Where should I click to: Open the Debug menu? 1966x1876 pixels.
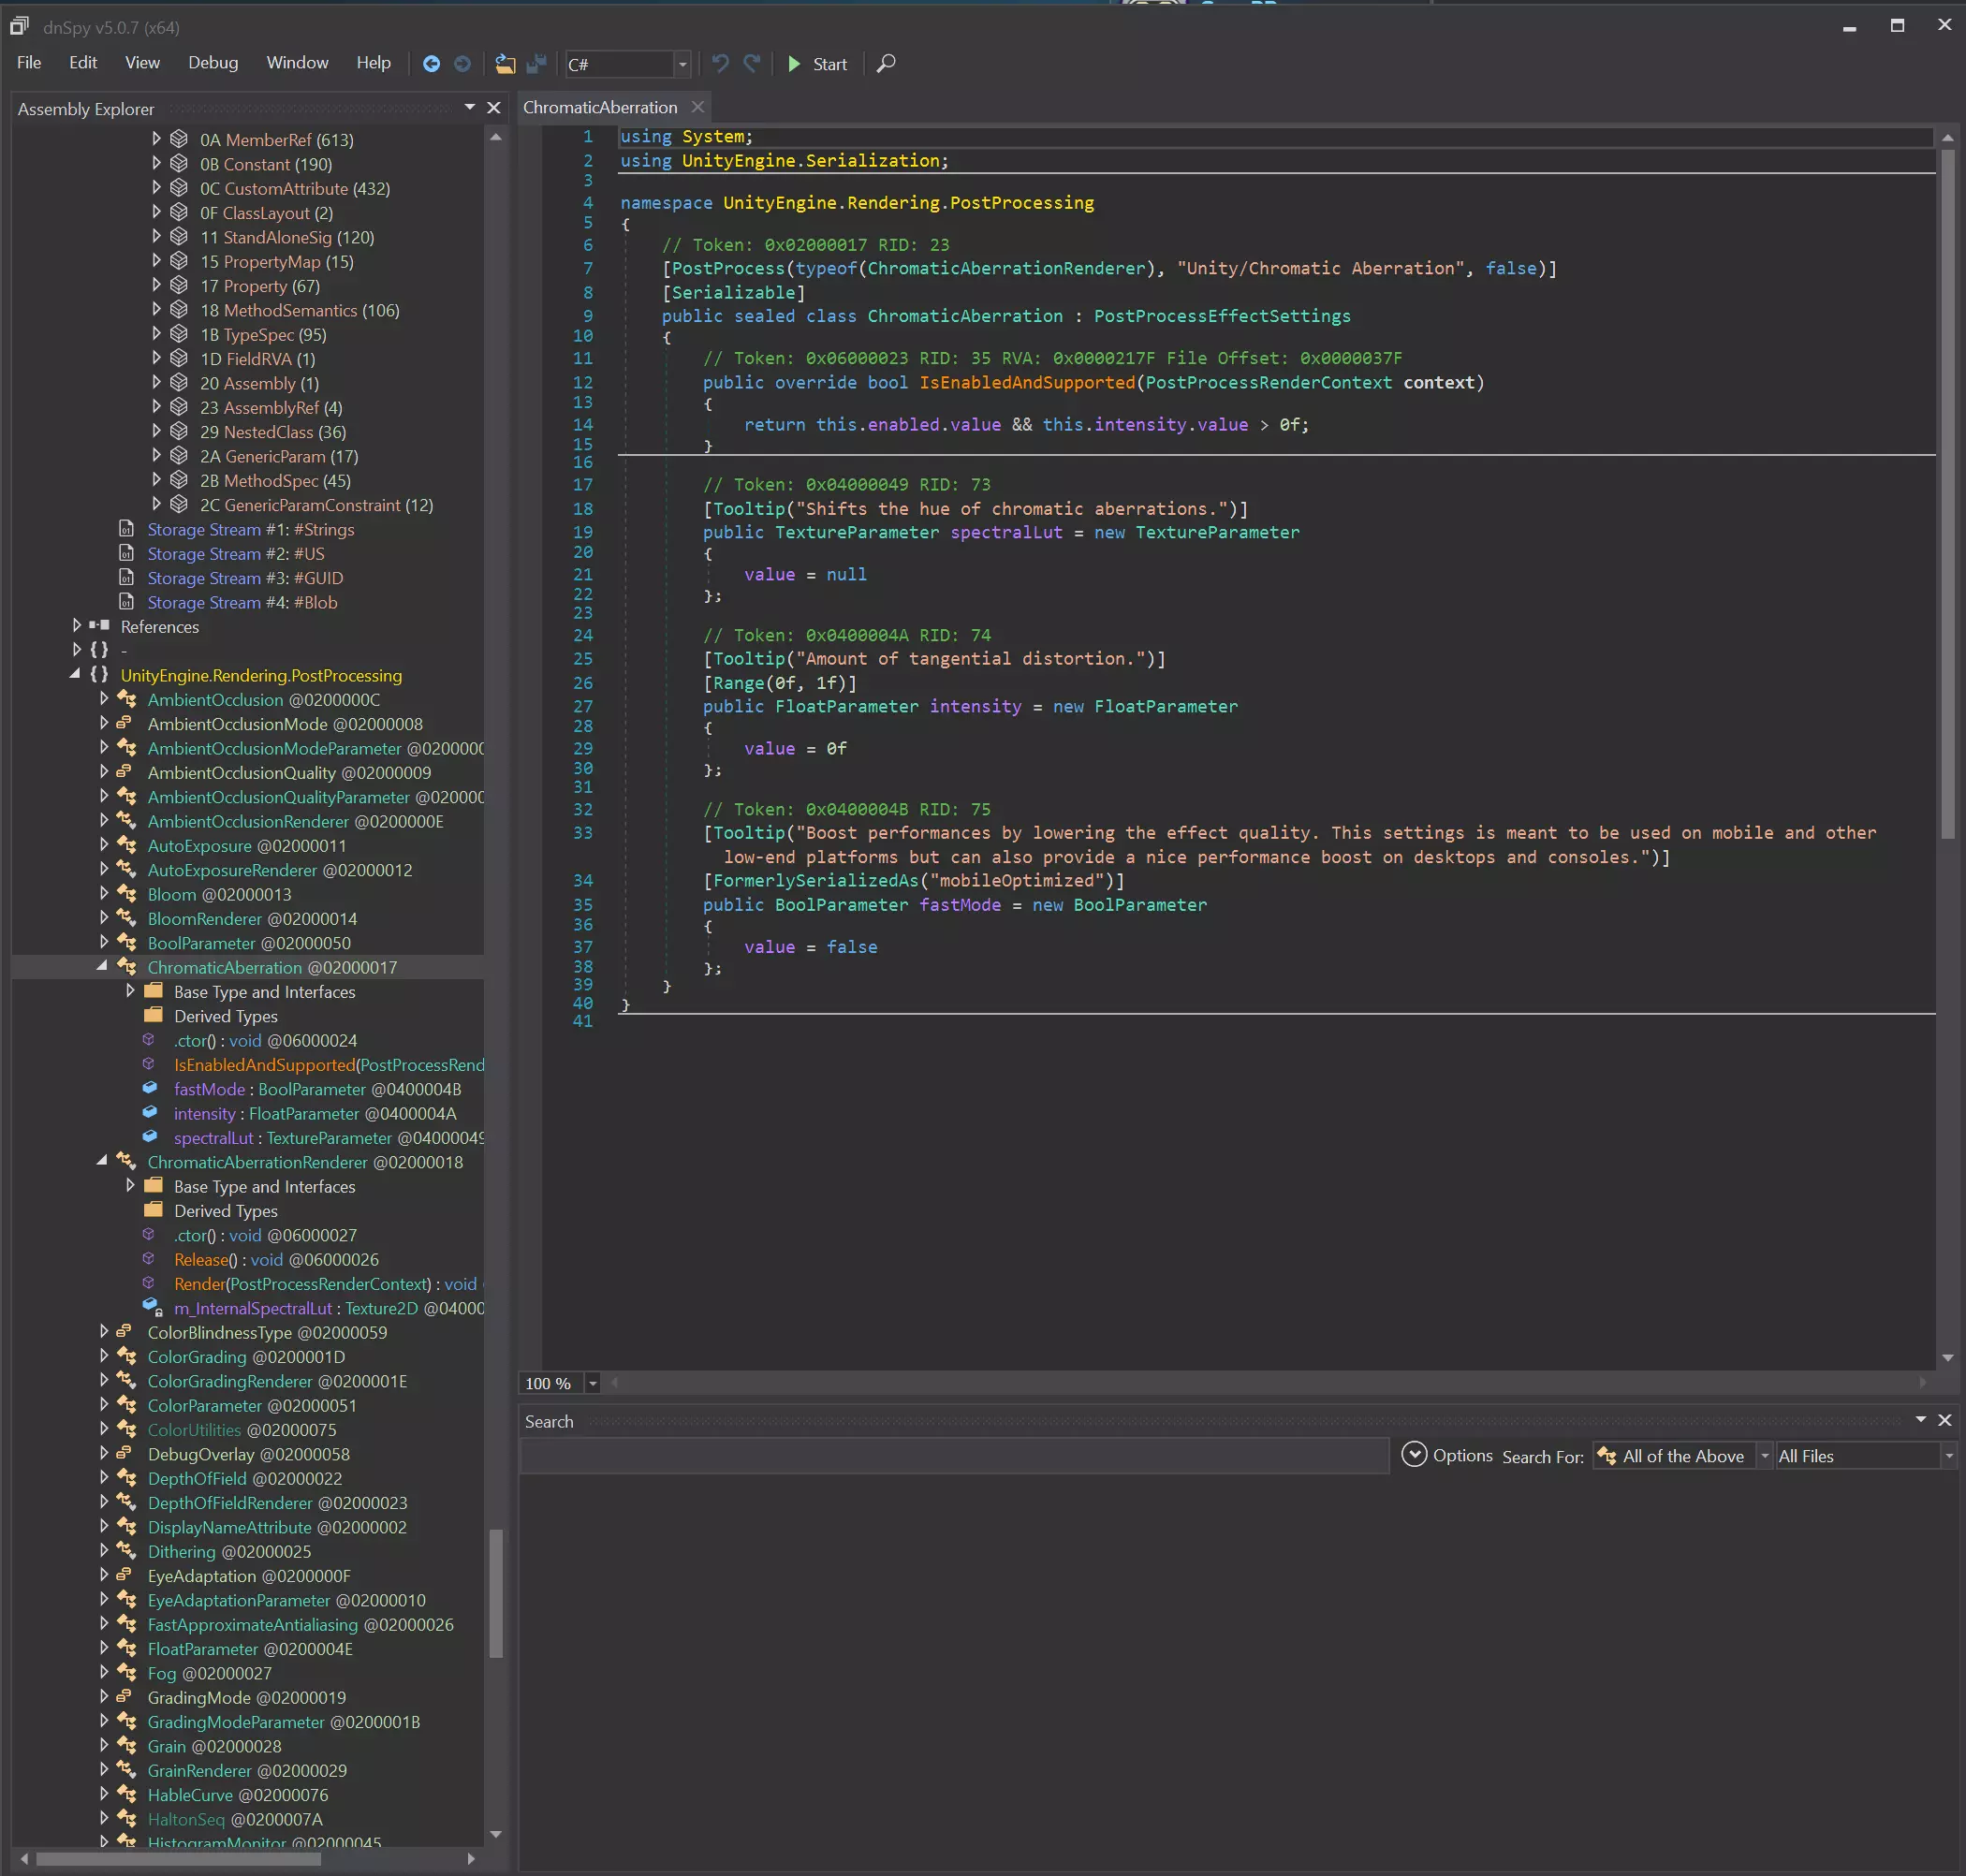(213, 63)
